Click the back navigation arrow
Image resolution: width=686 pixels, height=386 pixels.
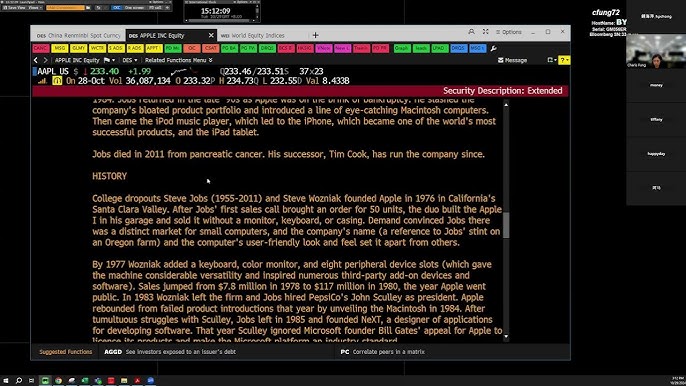click(x=36, y=60)
